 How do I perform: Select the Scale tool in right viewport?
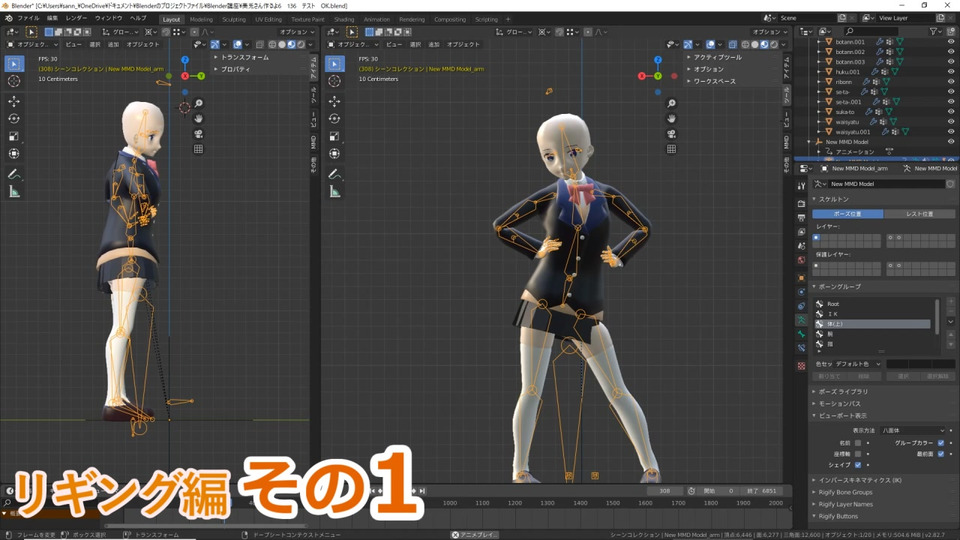(337, 136)
